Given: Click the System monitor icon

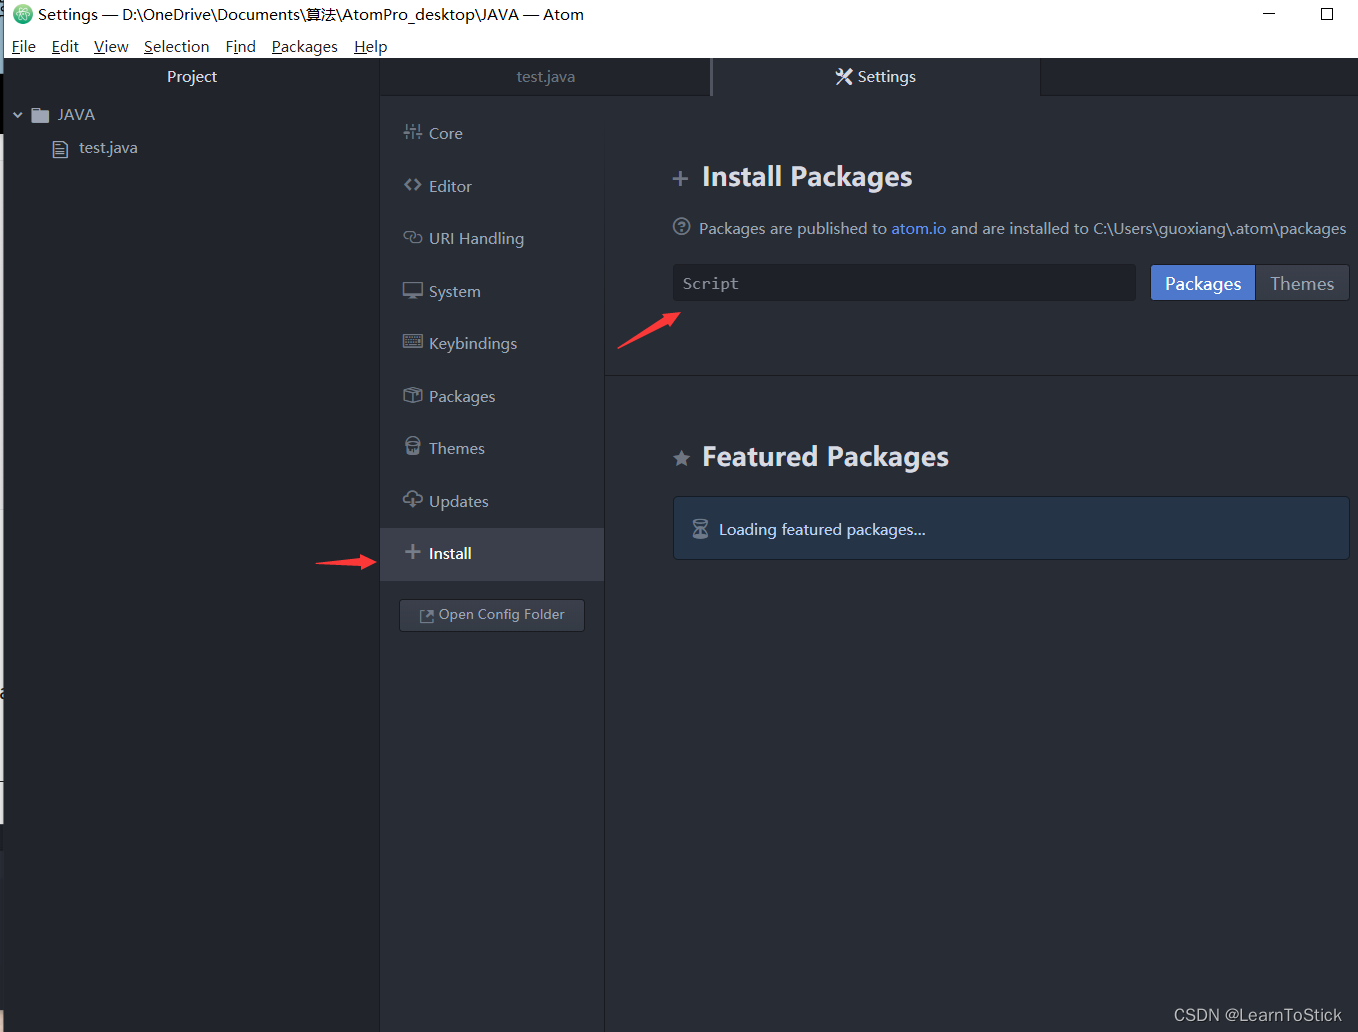Looking at the screenshot, I should pyautogui.click(x=412, y=290).
